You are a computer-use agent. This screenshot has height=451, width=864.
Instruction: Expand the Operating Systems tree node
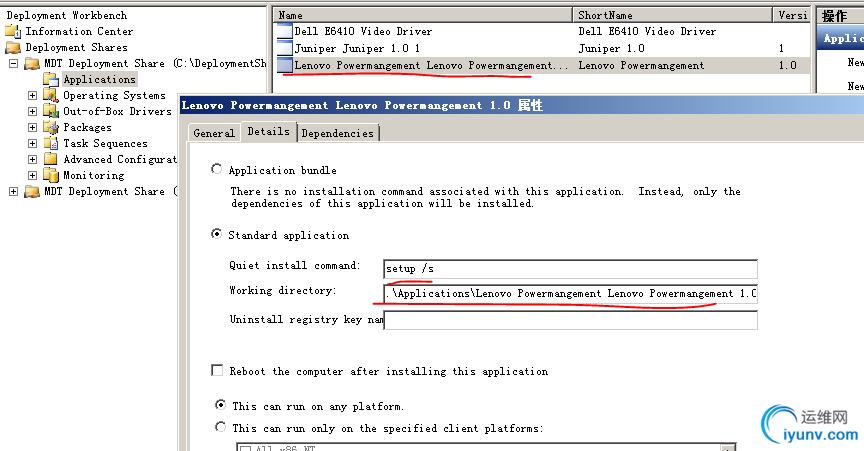pos(33,95)
